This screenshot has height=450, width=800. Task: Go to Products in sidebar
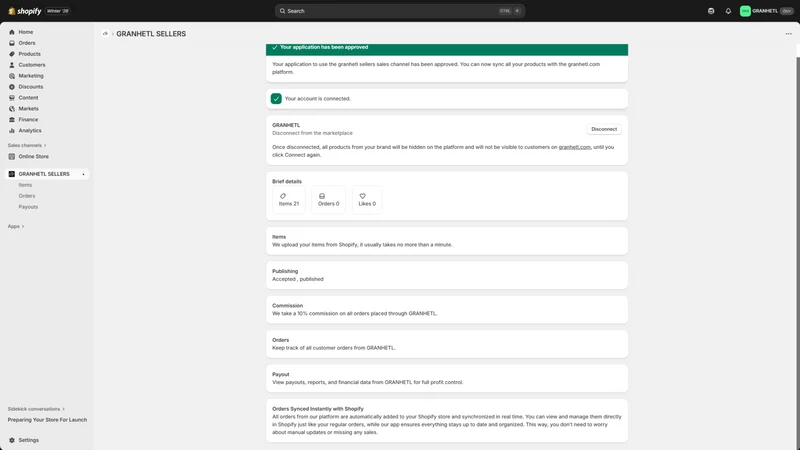tap(30, 54)
